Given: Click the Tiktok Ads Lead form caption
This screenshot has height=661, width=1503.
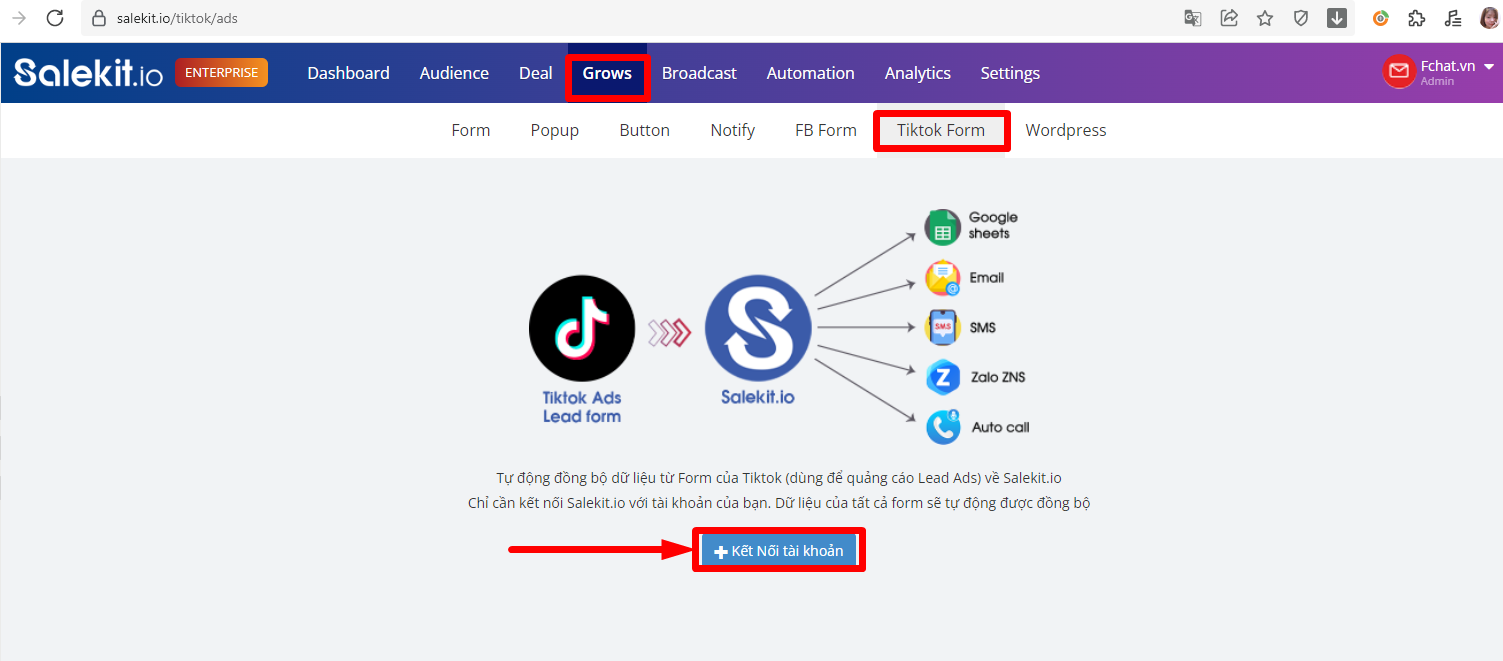Looking at the screenshot, I should (582, 407).
